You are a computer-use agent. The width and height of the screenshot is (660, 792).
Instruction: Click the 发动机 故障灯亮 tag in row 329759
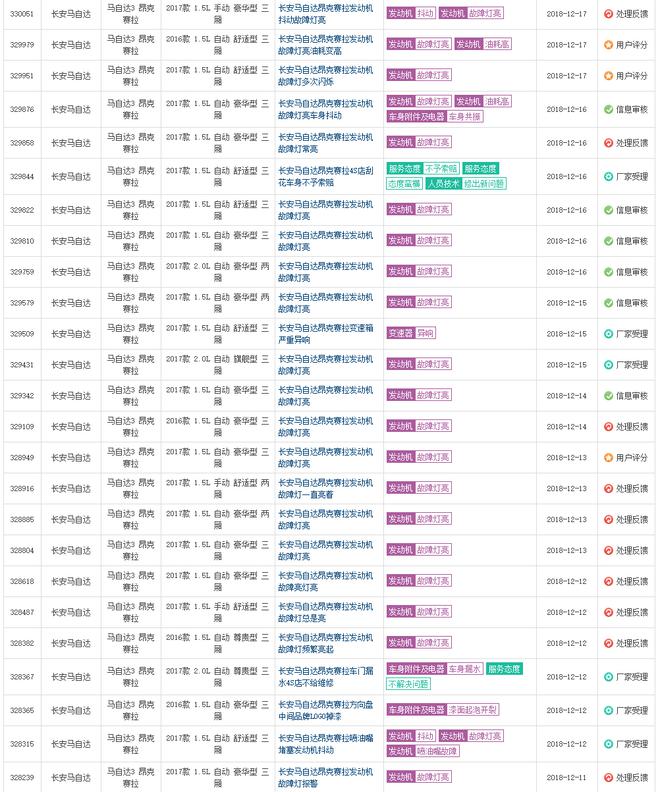[419, 272]
